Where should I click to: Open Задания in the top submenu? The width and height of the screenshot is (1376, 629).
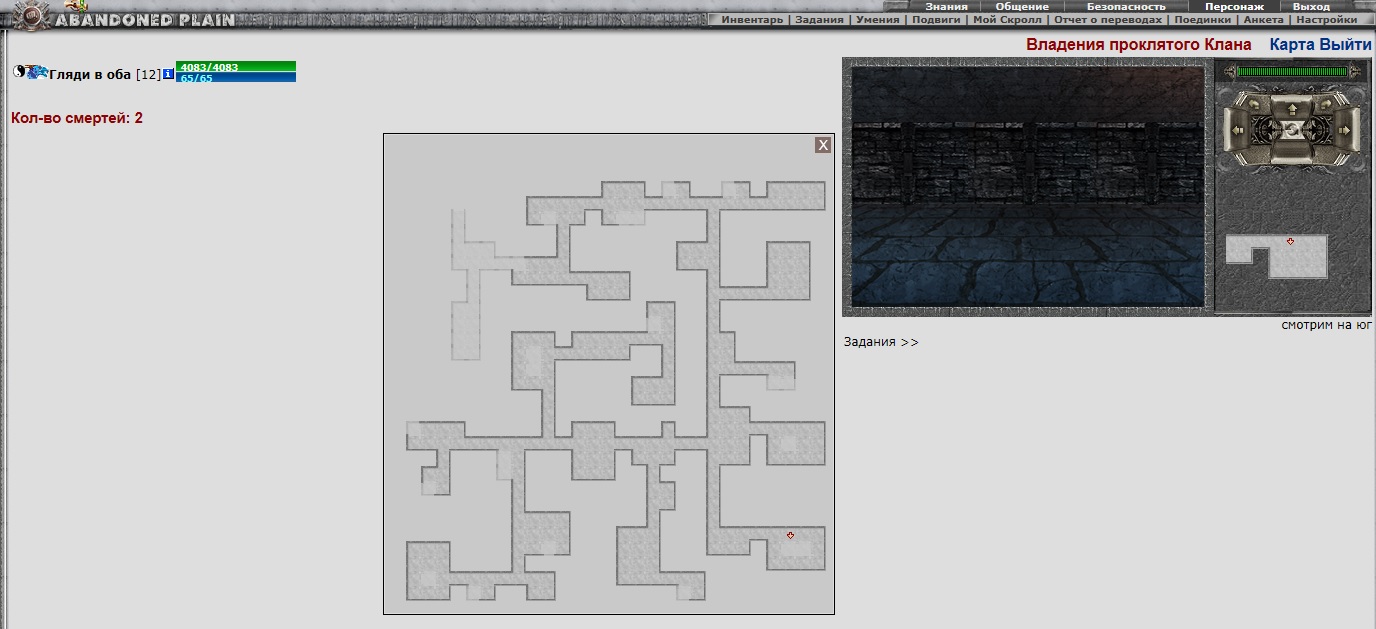point(819,19)
